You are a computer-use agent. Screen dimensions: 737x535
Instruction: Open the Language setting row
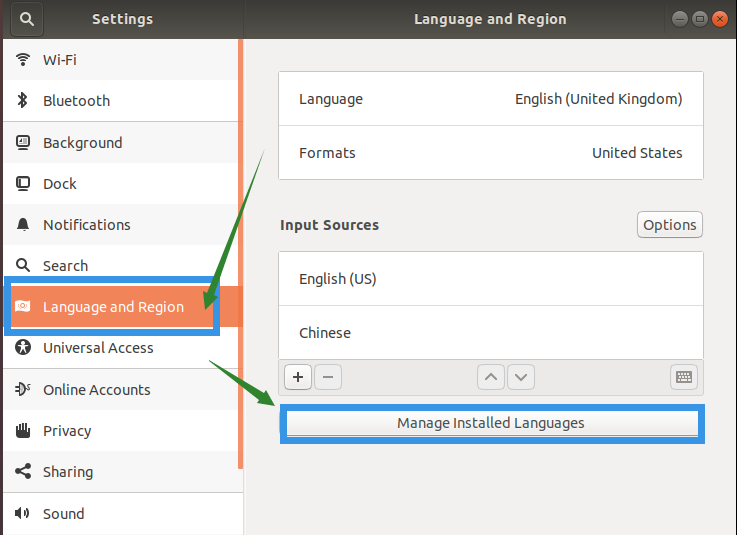pos(490,99)
